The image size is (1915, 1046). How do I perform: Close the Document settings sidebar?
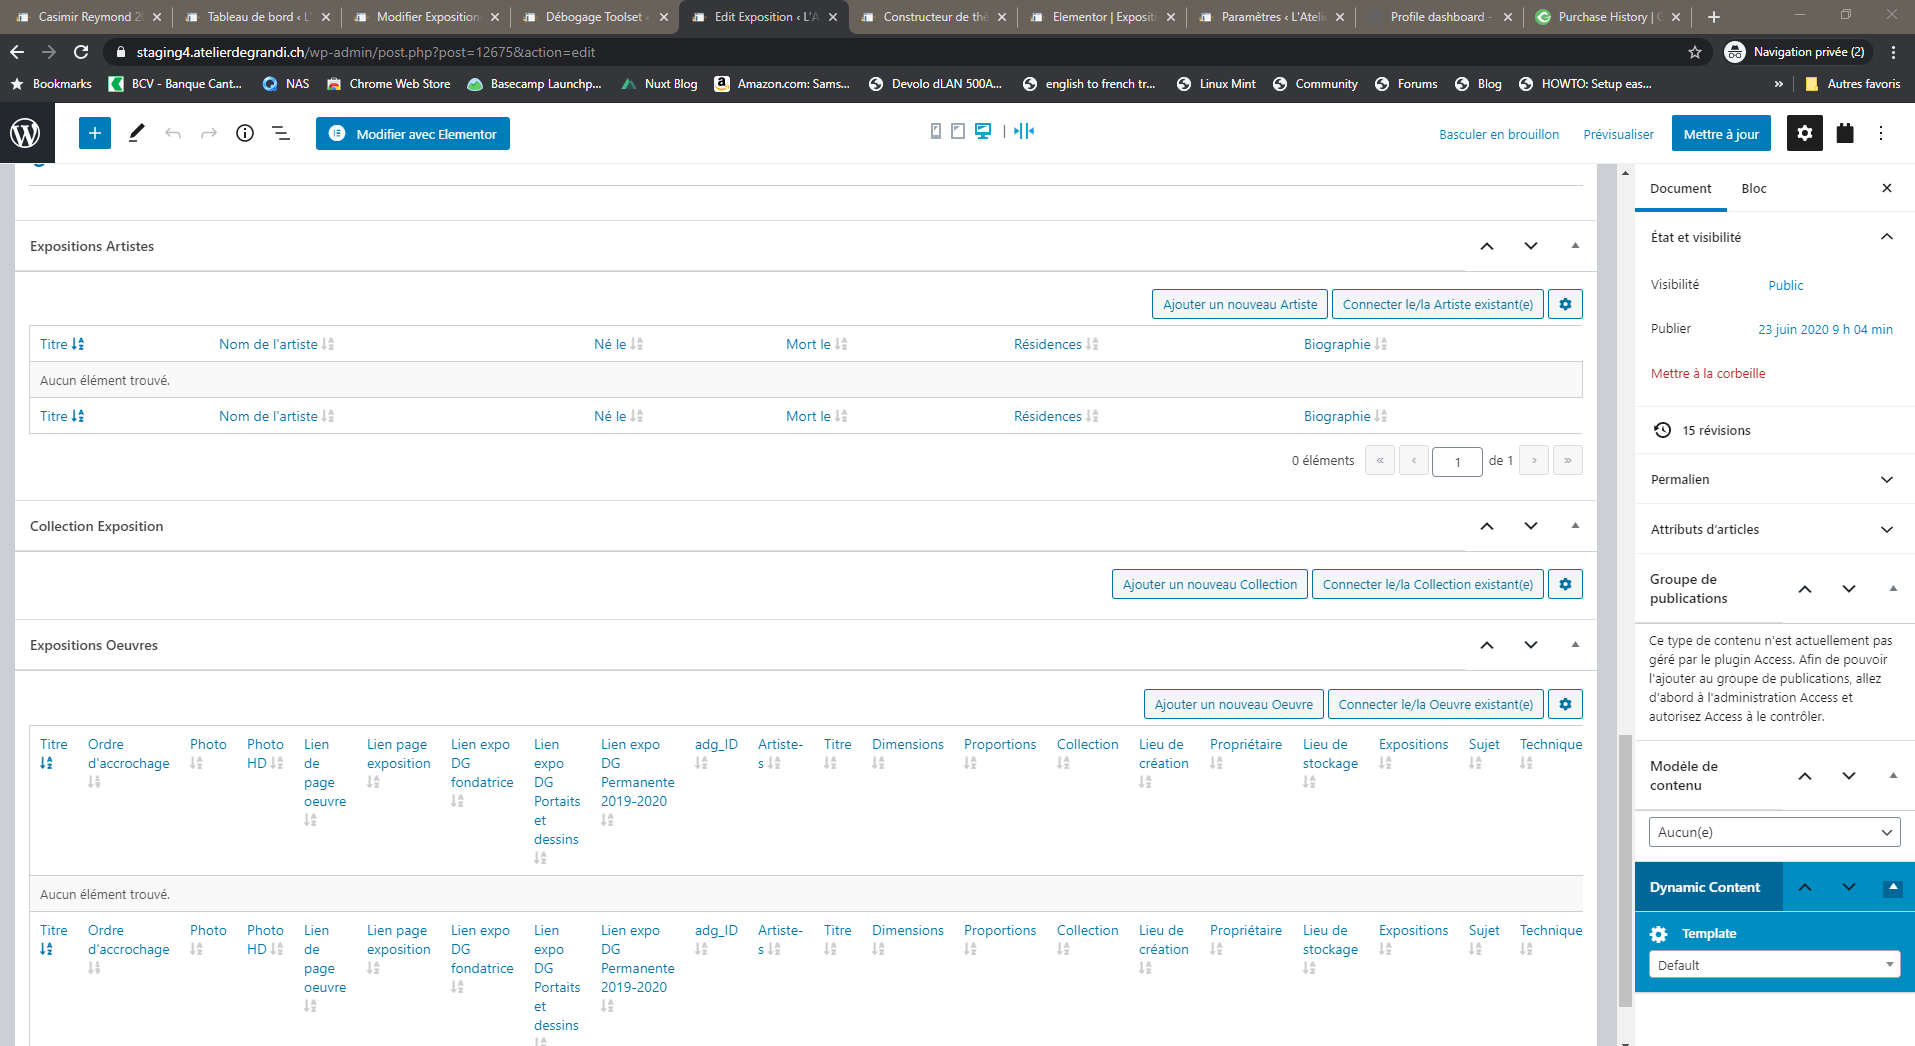[1887, 188]
